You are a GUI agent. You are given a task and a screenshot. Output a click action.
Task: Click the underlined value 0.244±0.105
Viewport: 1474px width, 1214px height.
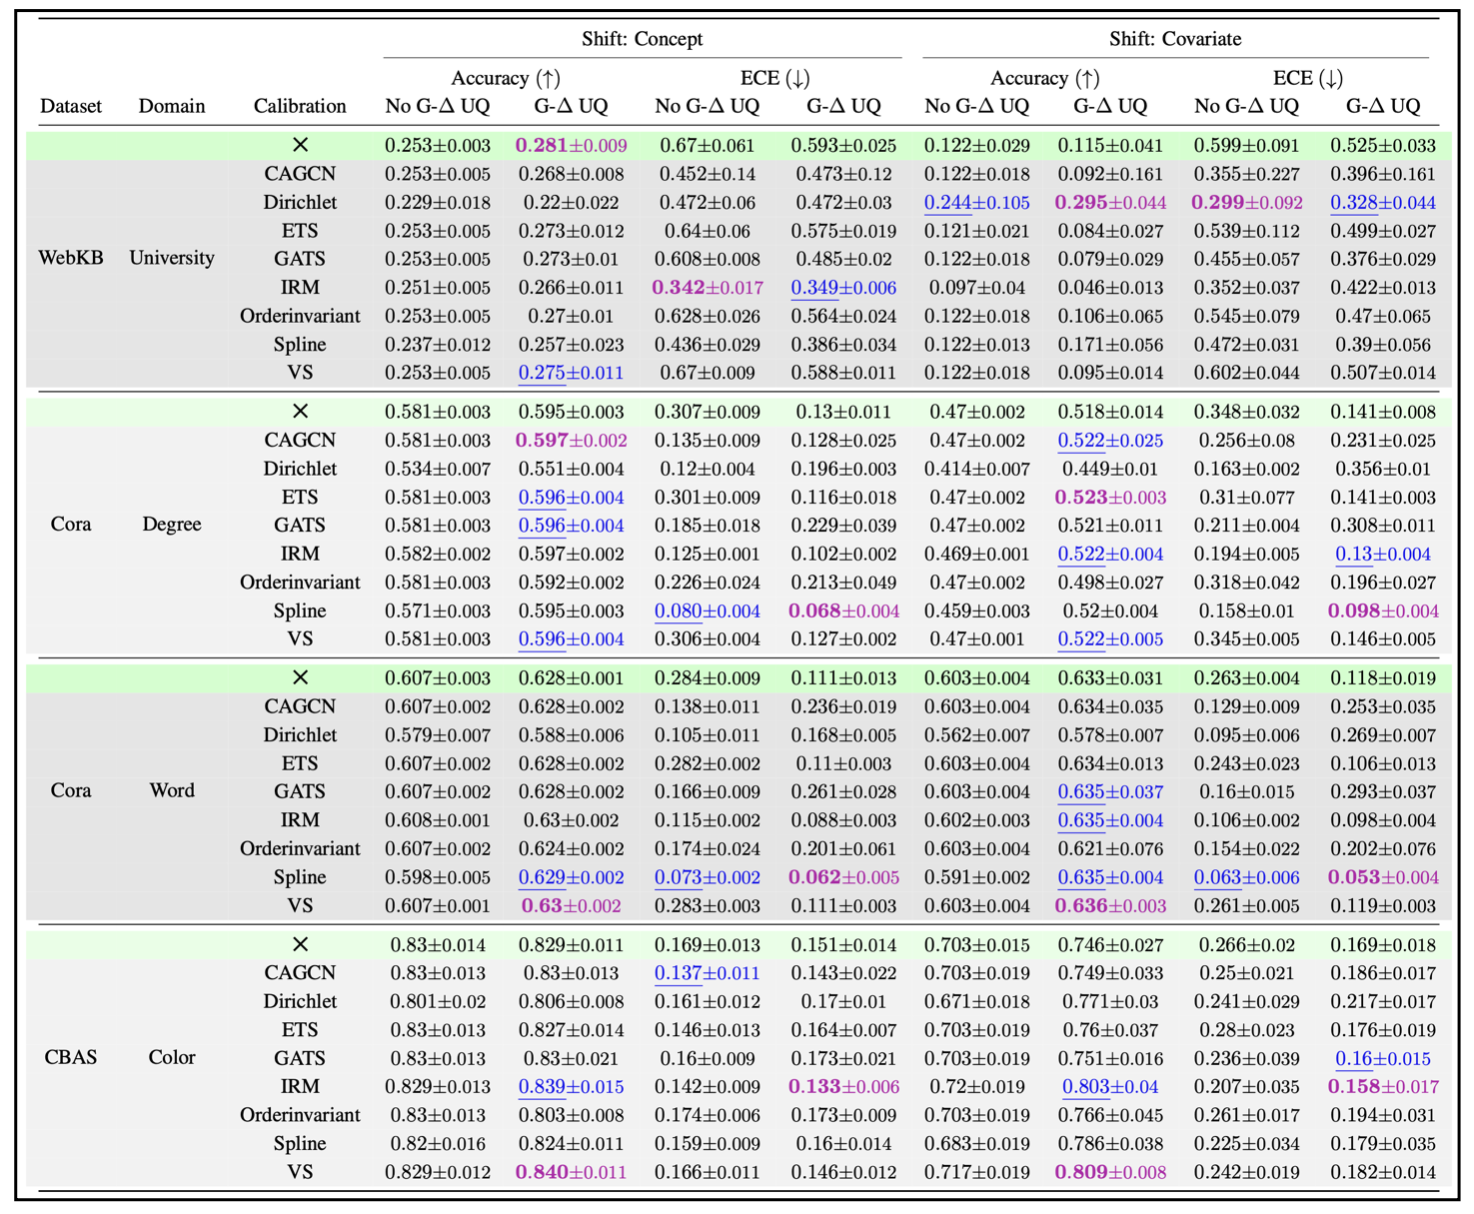pyautogui.click(x=977, y=202)
